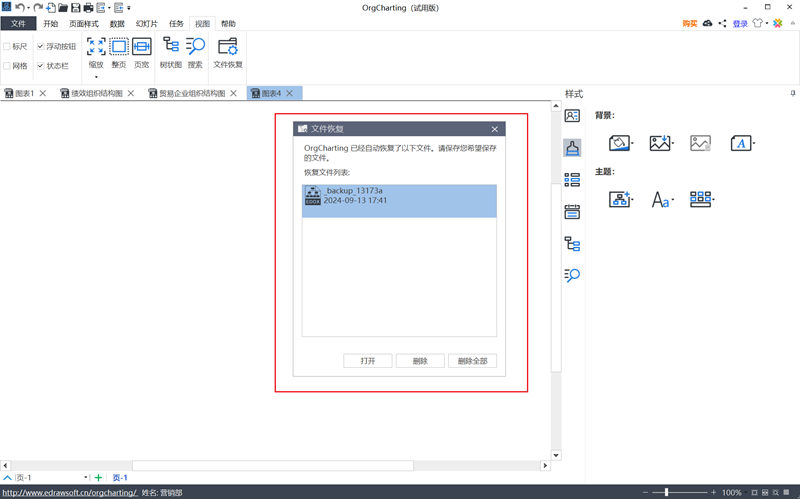Switch to the 页面样式 ribbon tab
The image size is (800, 499).
(x=84, y=23)
